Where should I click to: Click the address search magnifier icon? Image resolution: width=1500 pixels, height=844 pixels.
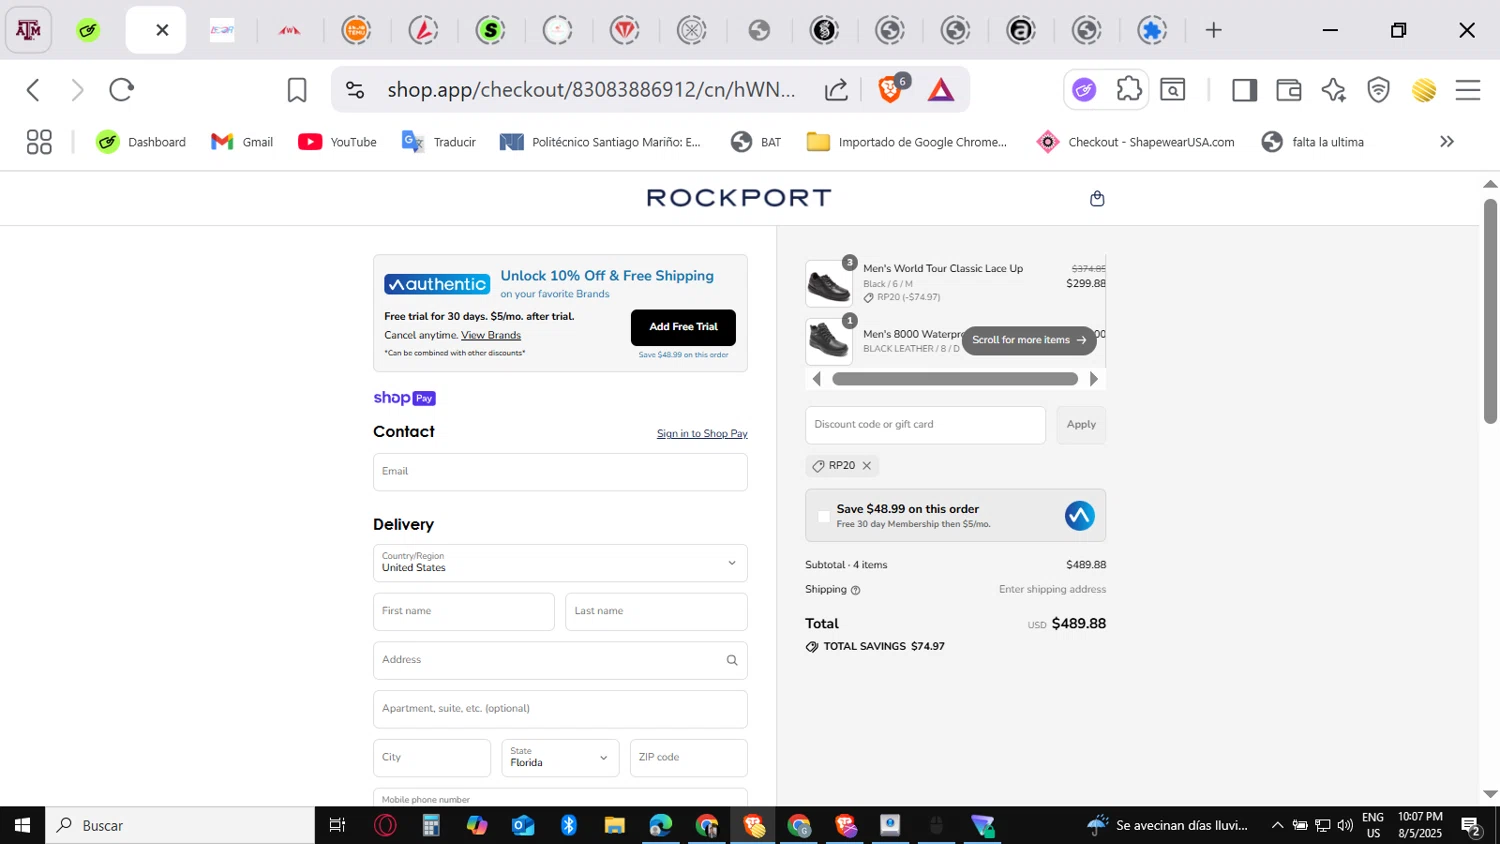(x=732, y=660)
